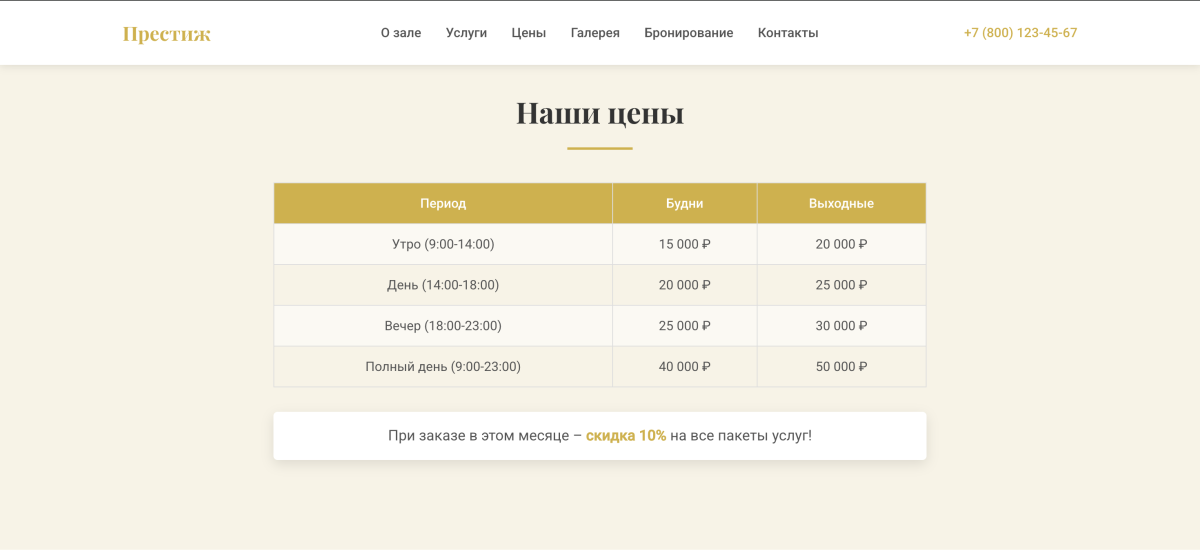
Task: Click the Будни column header
Action: point(684,203)
